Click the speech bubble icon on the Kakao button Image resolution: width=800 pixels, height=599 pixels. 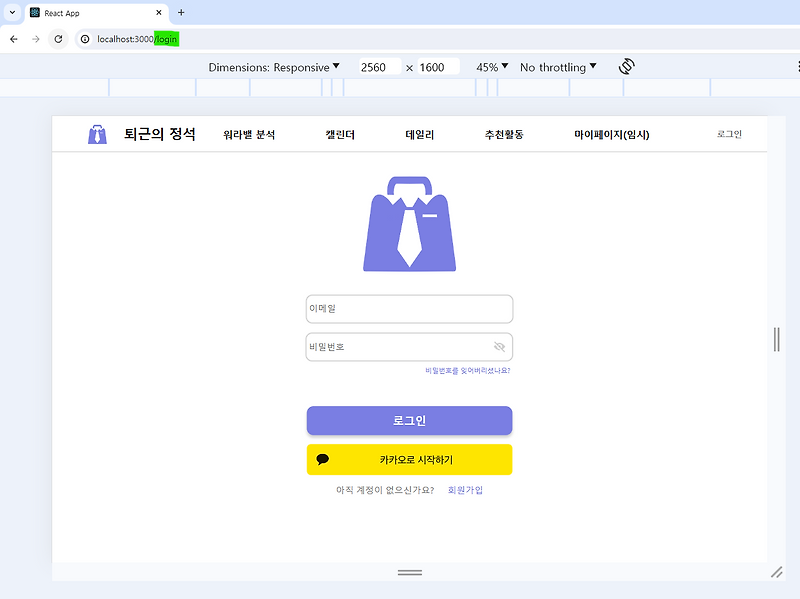point(323,459)
